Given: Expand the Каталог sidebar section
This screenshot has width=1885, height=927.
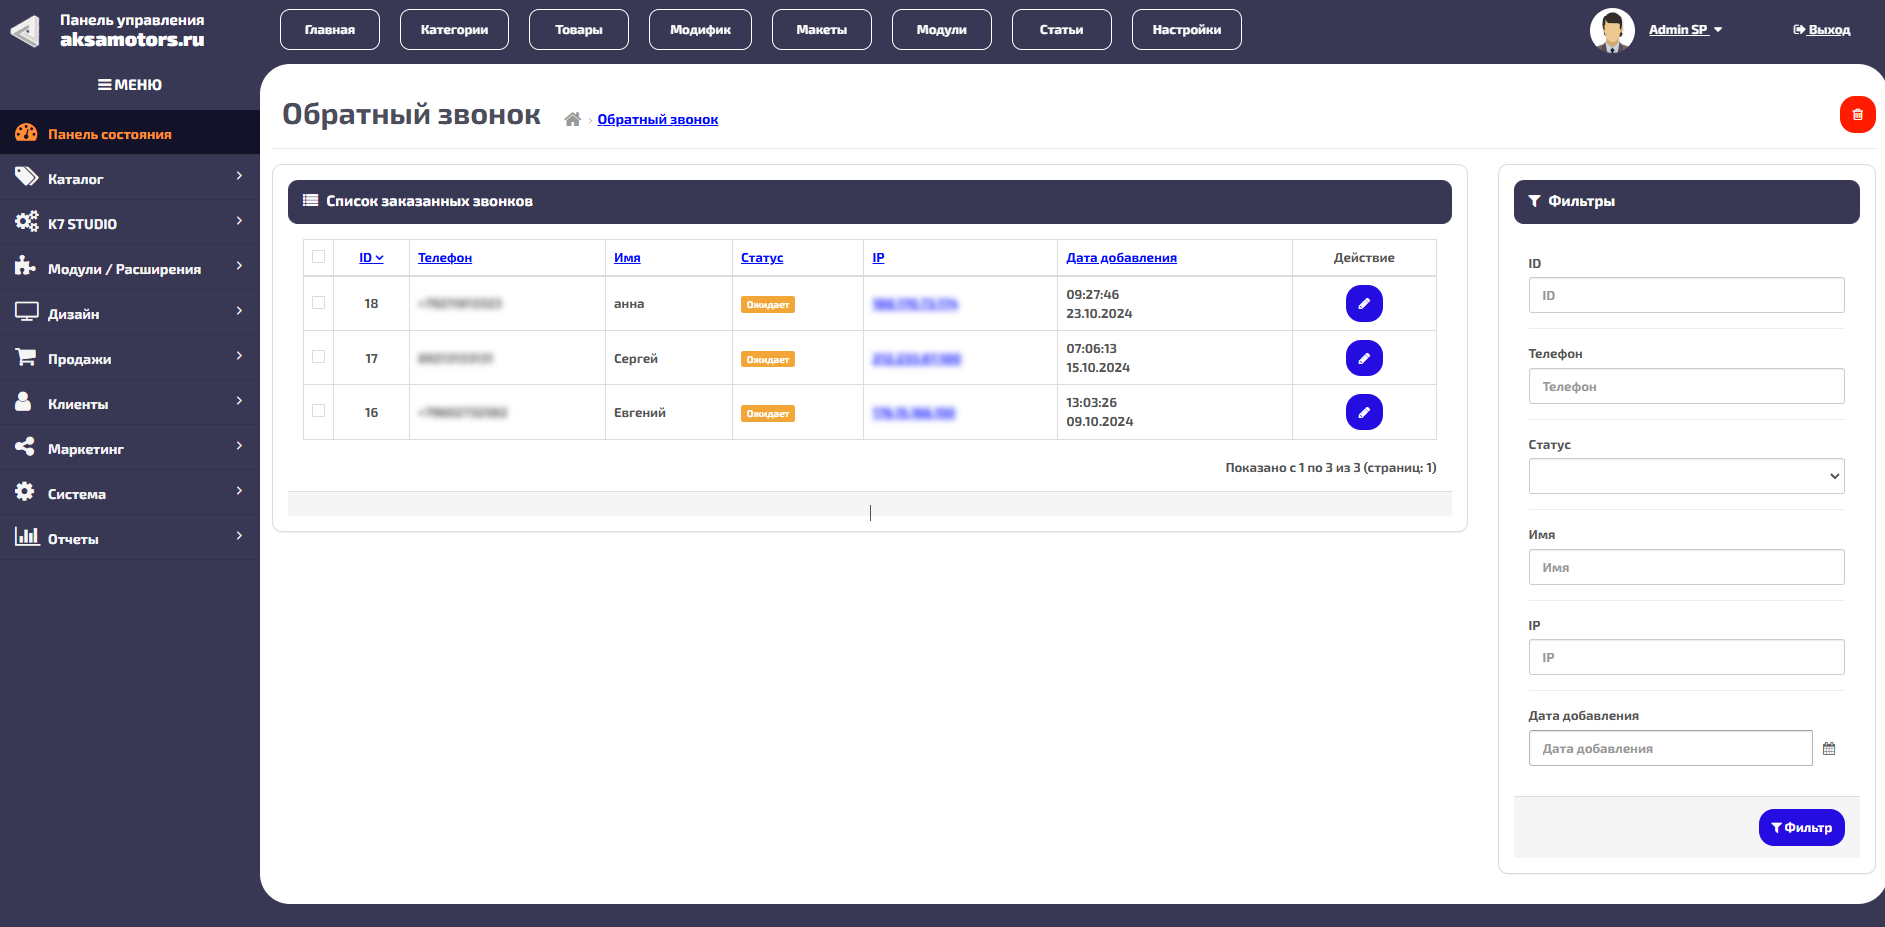Looking at the screenshot, I should (130, 178).
